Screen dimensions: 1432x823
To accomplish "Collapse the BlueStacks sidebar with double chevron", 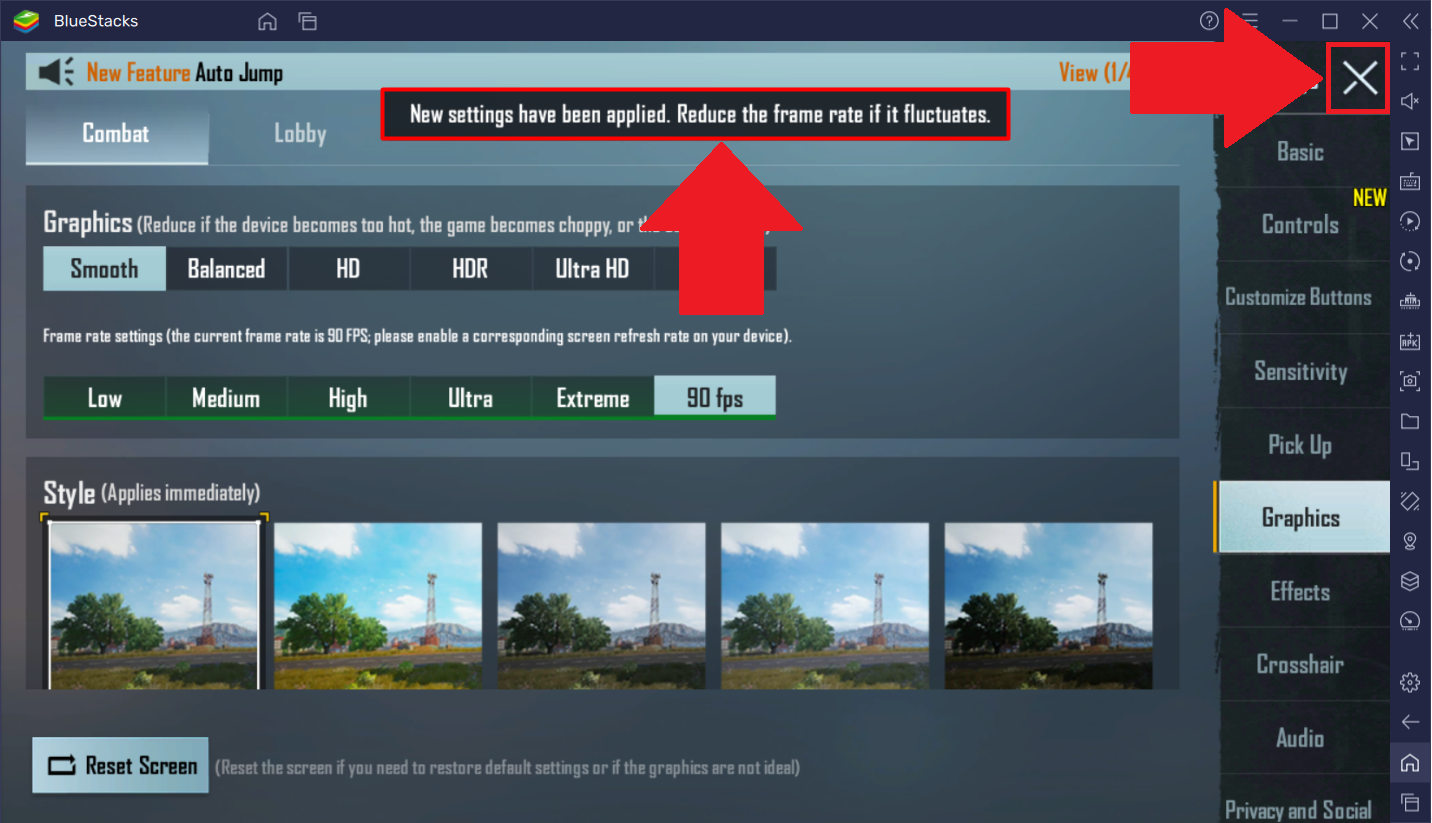I will 1410,21.
